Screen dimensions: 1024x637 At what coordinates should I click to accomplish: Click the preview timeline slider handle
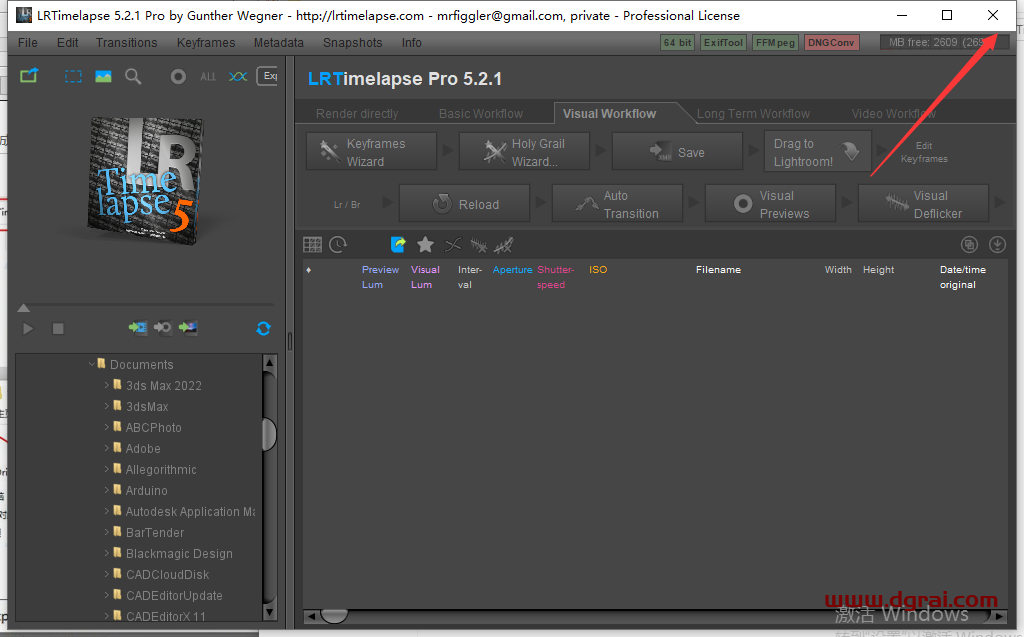coord(24,308)
